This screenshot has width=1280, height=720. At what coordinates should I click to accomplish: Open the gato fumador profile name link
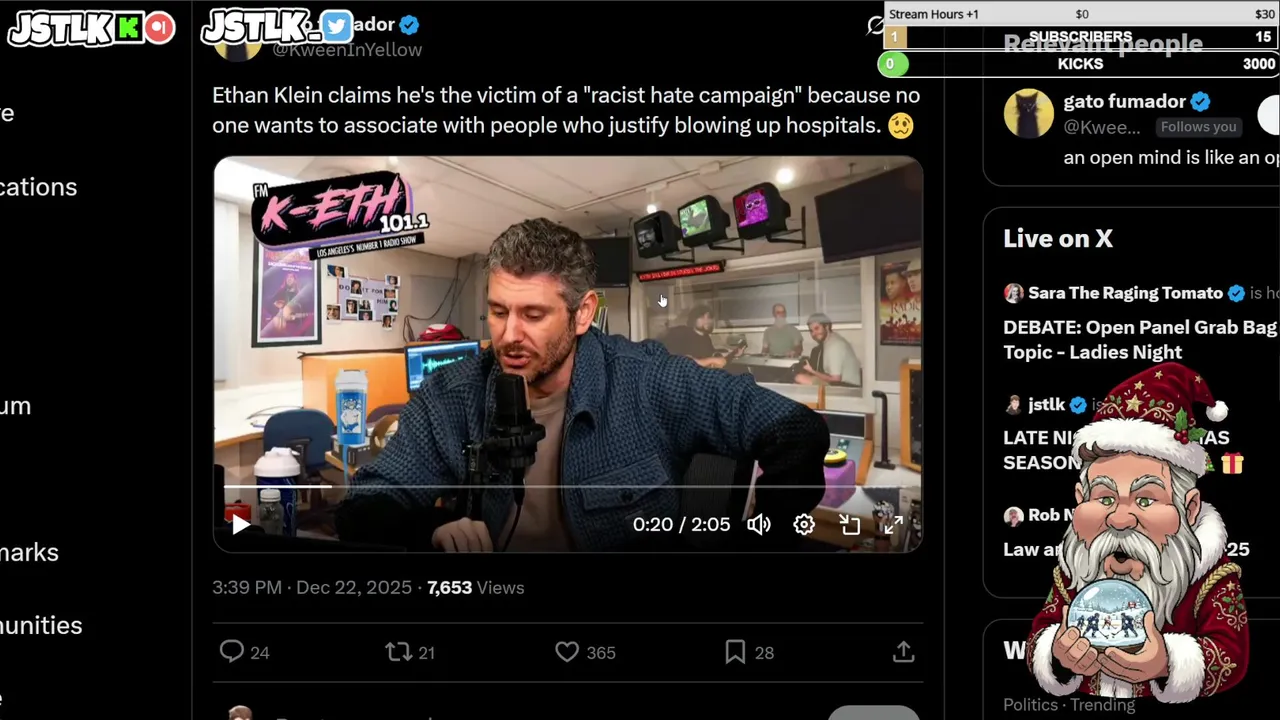pos(1125,101)
